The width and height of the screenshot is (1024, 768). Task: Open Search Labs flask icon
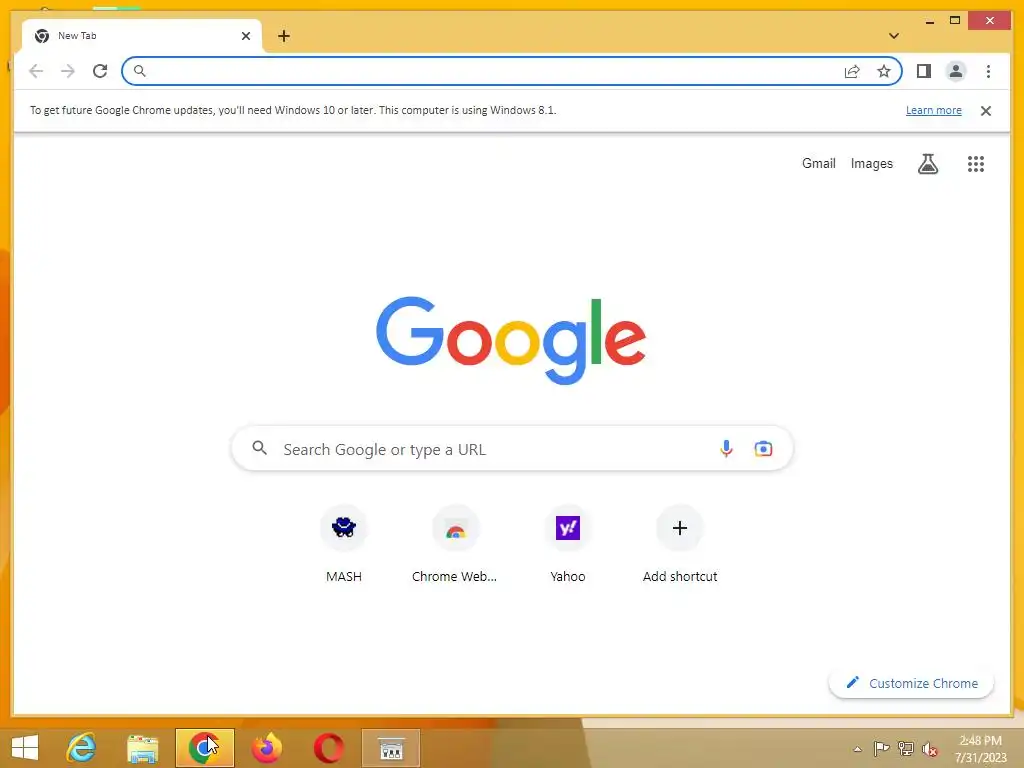(x=927, y=164)
